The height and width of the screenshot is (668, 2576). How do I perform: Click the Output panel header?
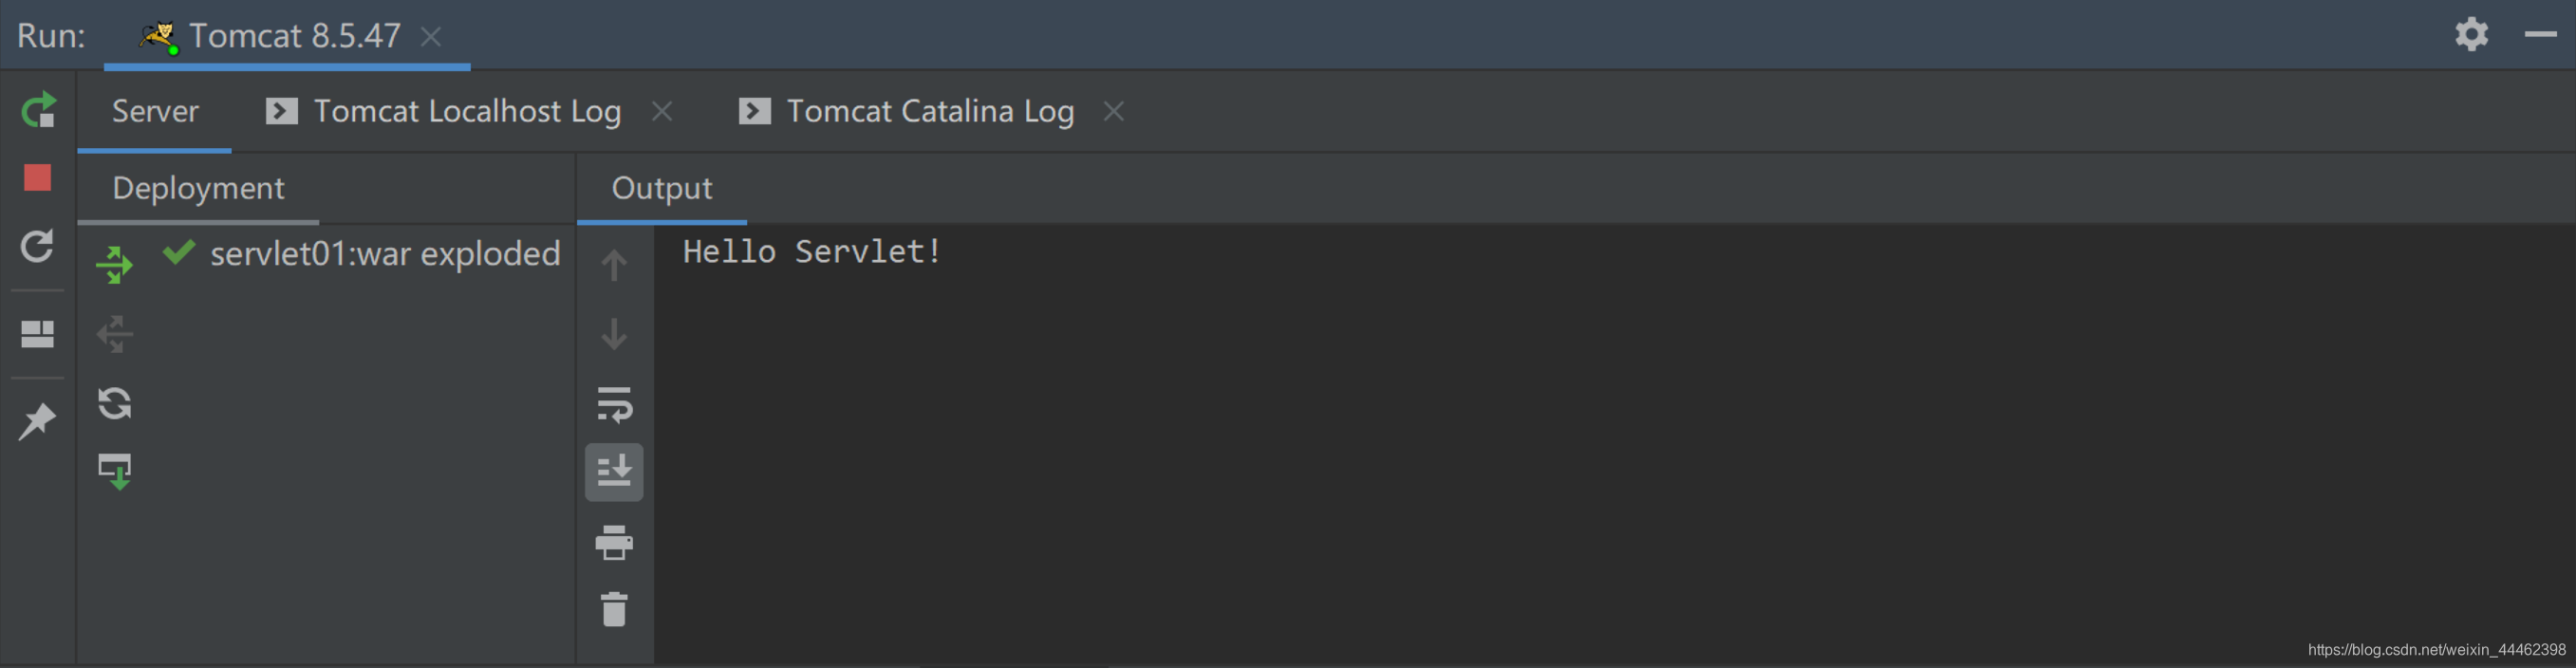(662, 188)
